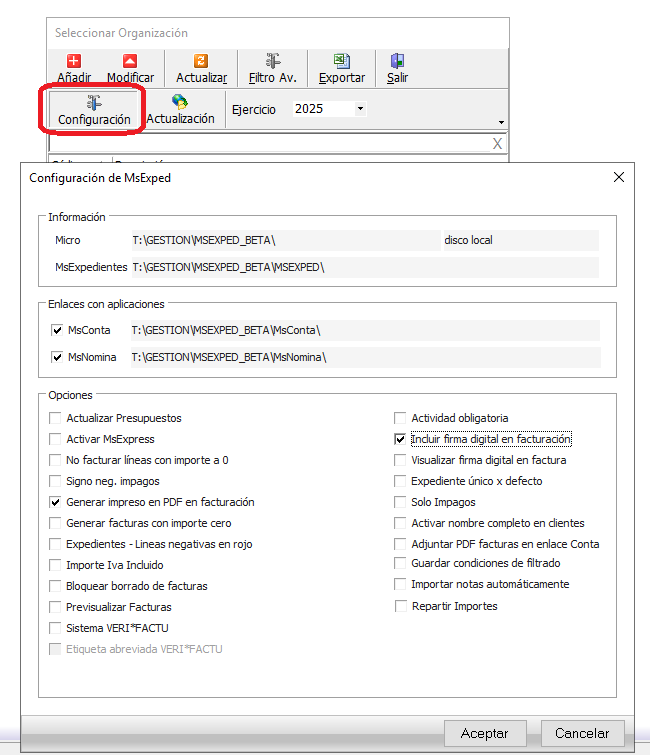The height and width of the screenshot is (755, 650).
Task: Check Guardar condiciones de filtrado
Action: 400,563
